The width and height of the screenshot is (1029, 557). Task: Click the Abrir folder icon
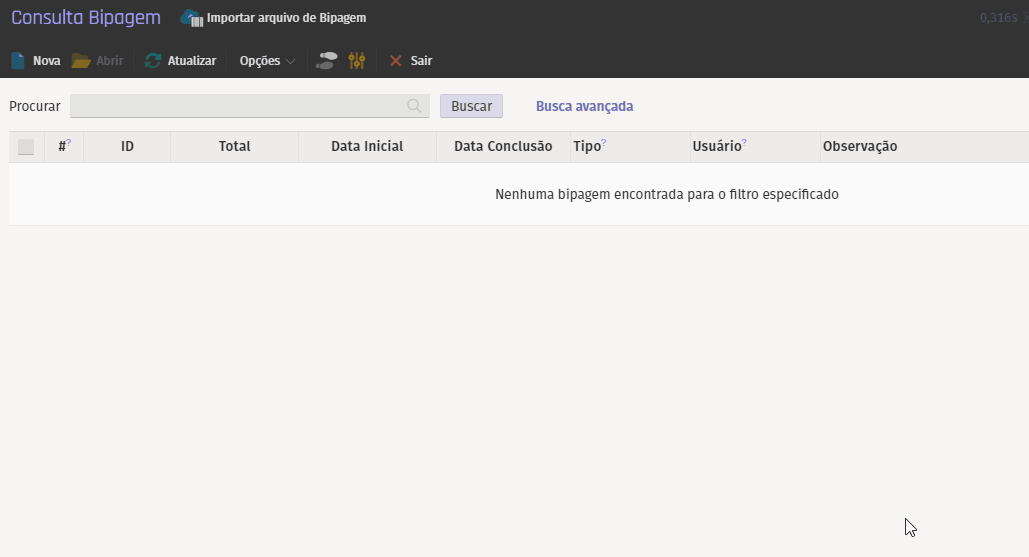coord(81,61)
